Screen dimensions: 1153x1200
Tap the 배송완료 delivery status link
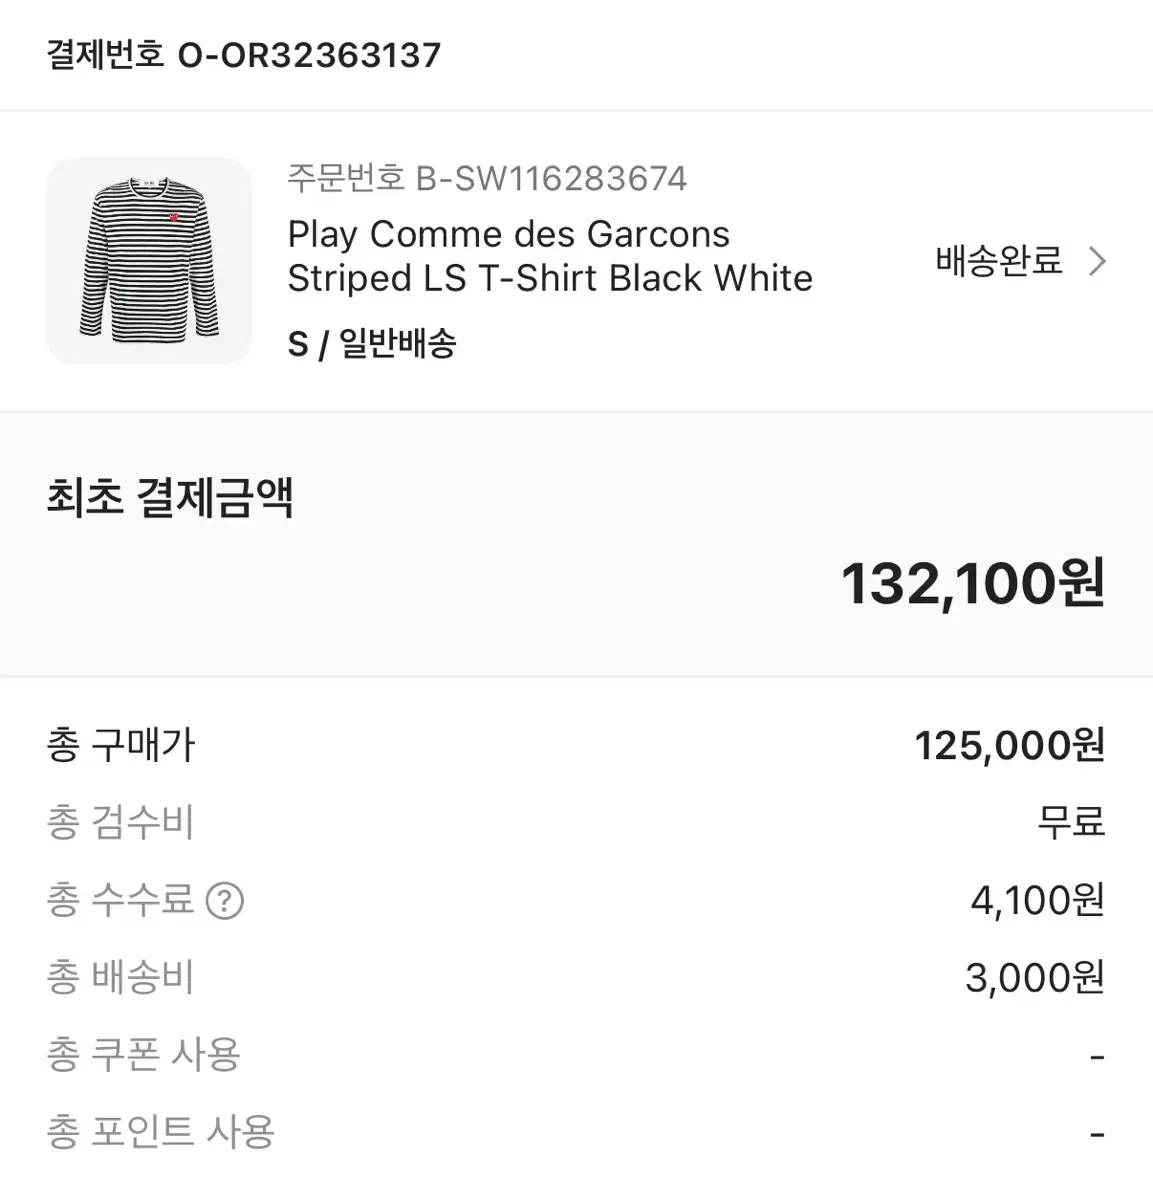999,261
